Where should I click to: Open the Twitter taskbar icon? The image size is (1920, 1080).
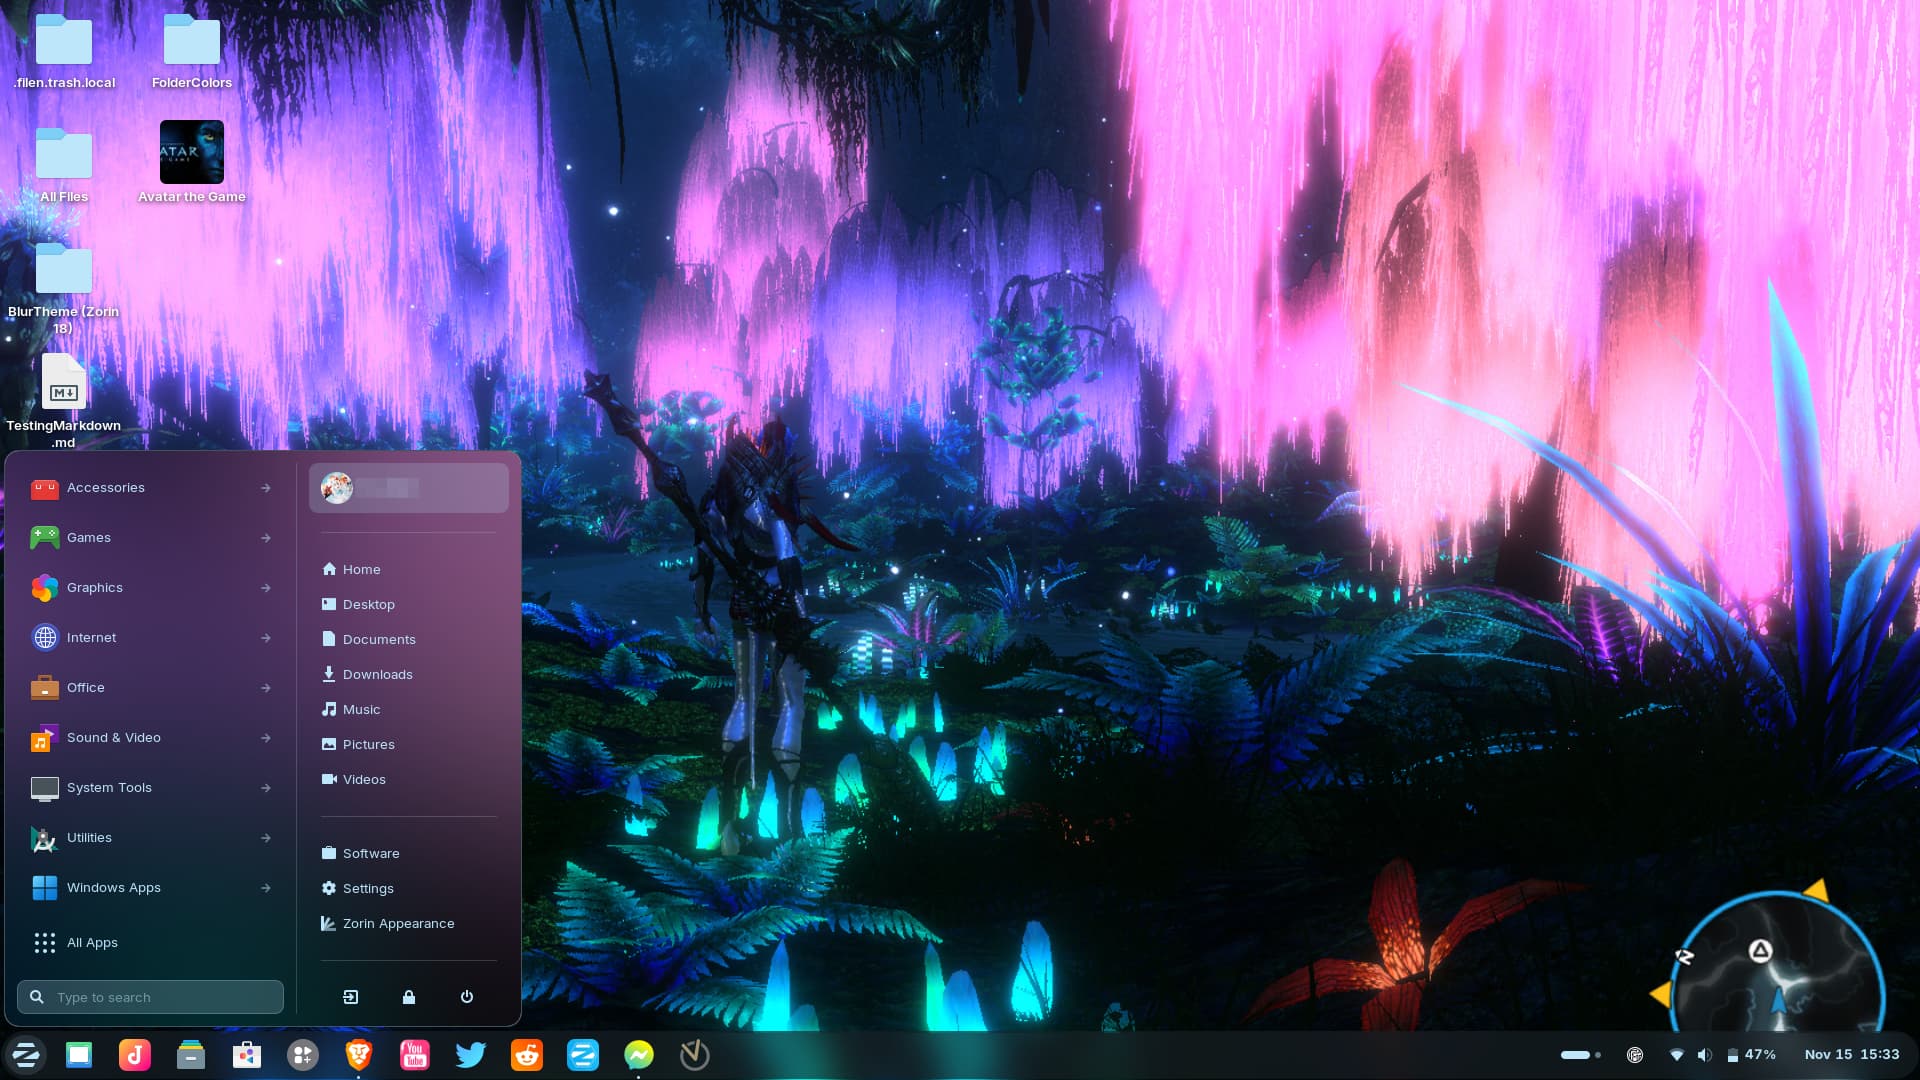[x=471, y=1054]
